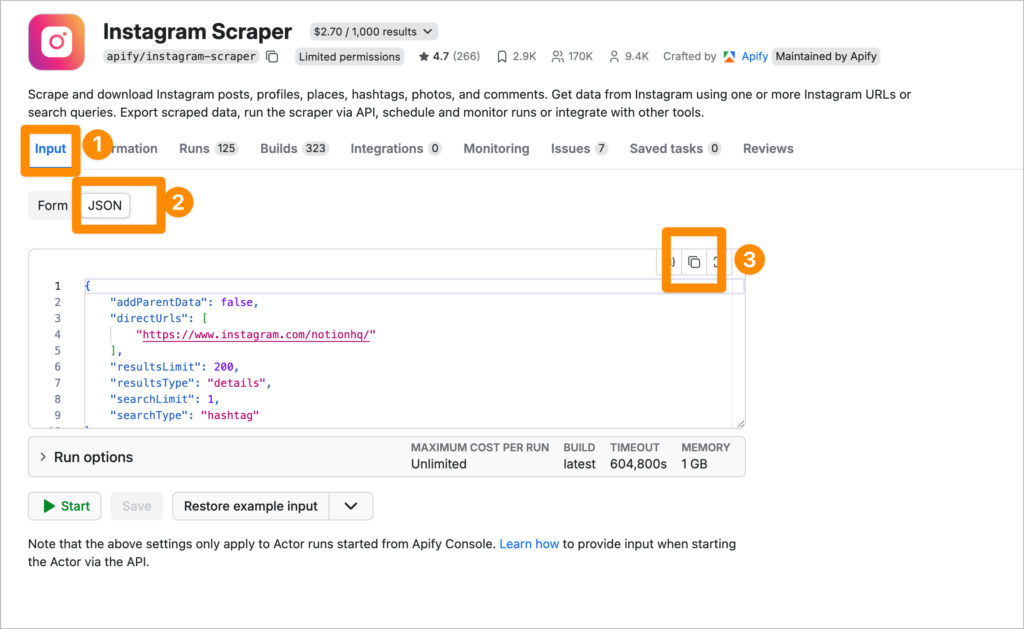Switch input view to JSON mode
Image resolution: width=1024 pixels, height=629 pixels.
[x=105, y=205]
